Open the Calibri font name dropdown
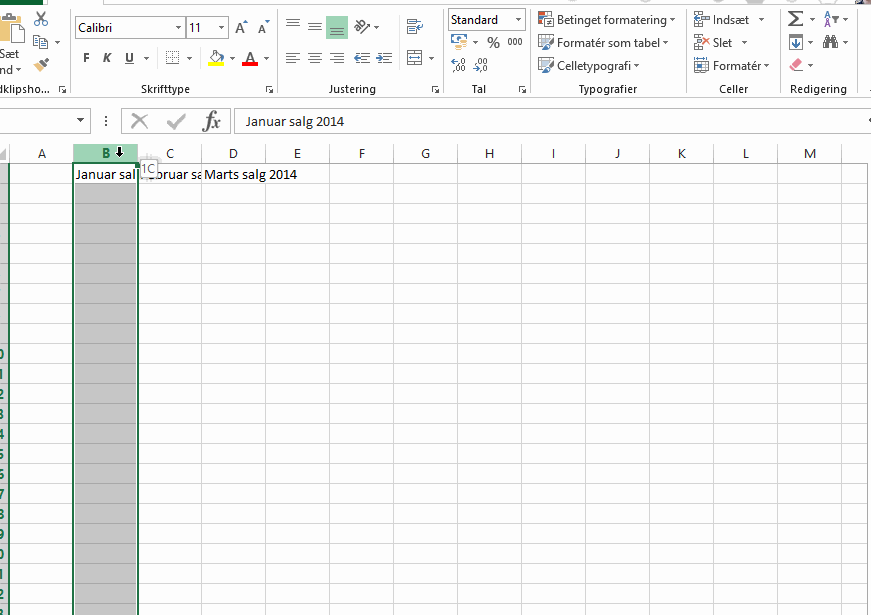The image size is (871, 615). [129, 28]
